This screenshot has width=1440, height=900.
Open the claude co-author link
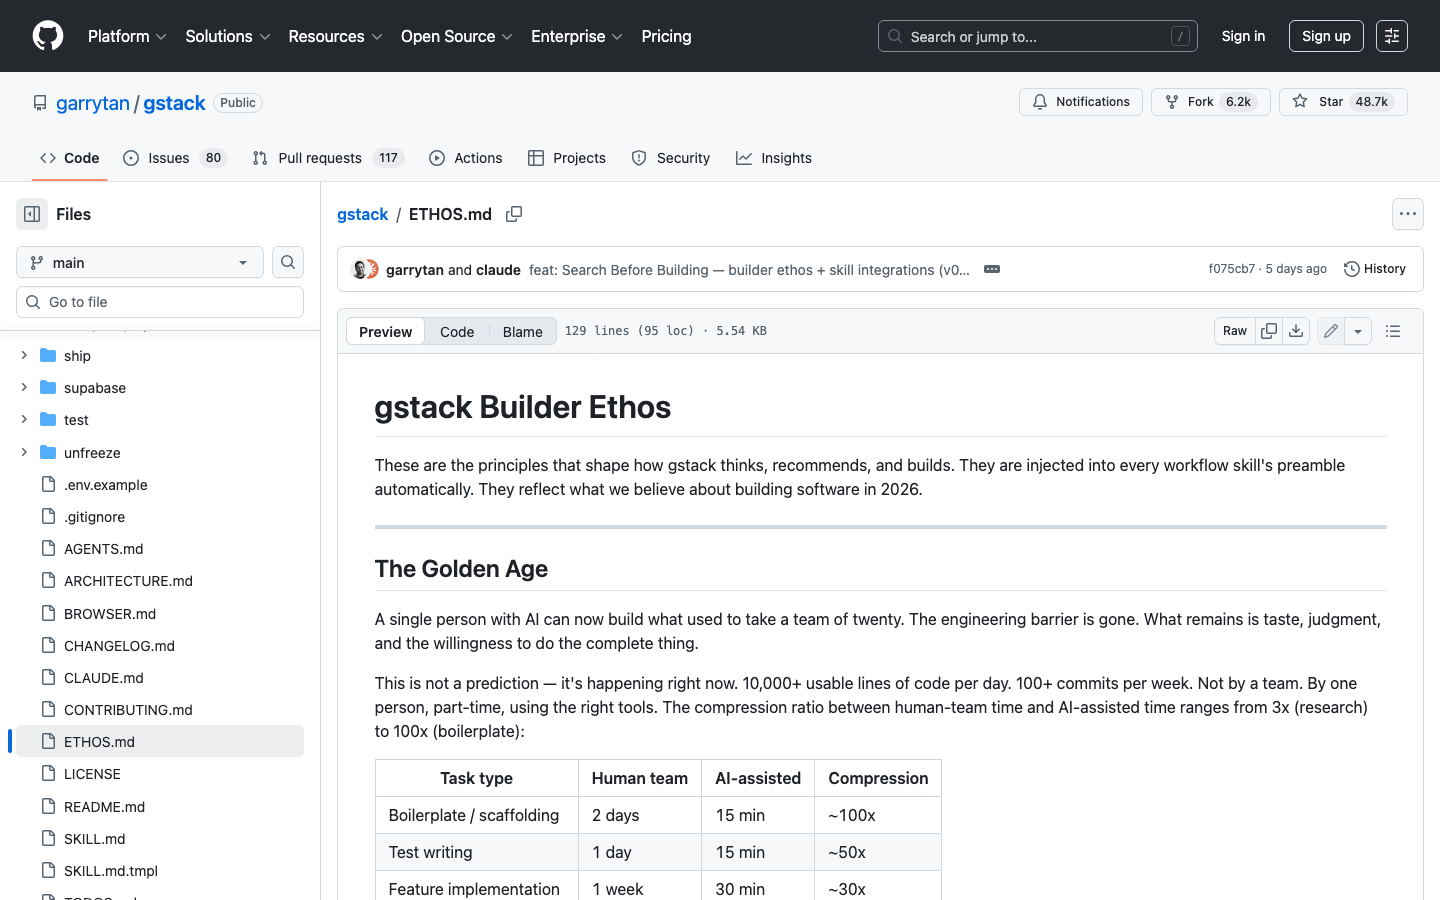498,270
